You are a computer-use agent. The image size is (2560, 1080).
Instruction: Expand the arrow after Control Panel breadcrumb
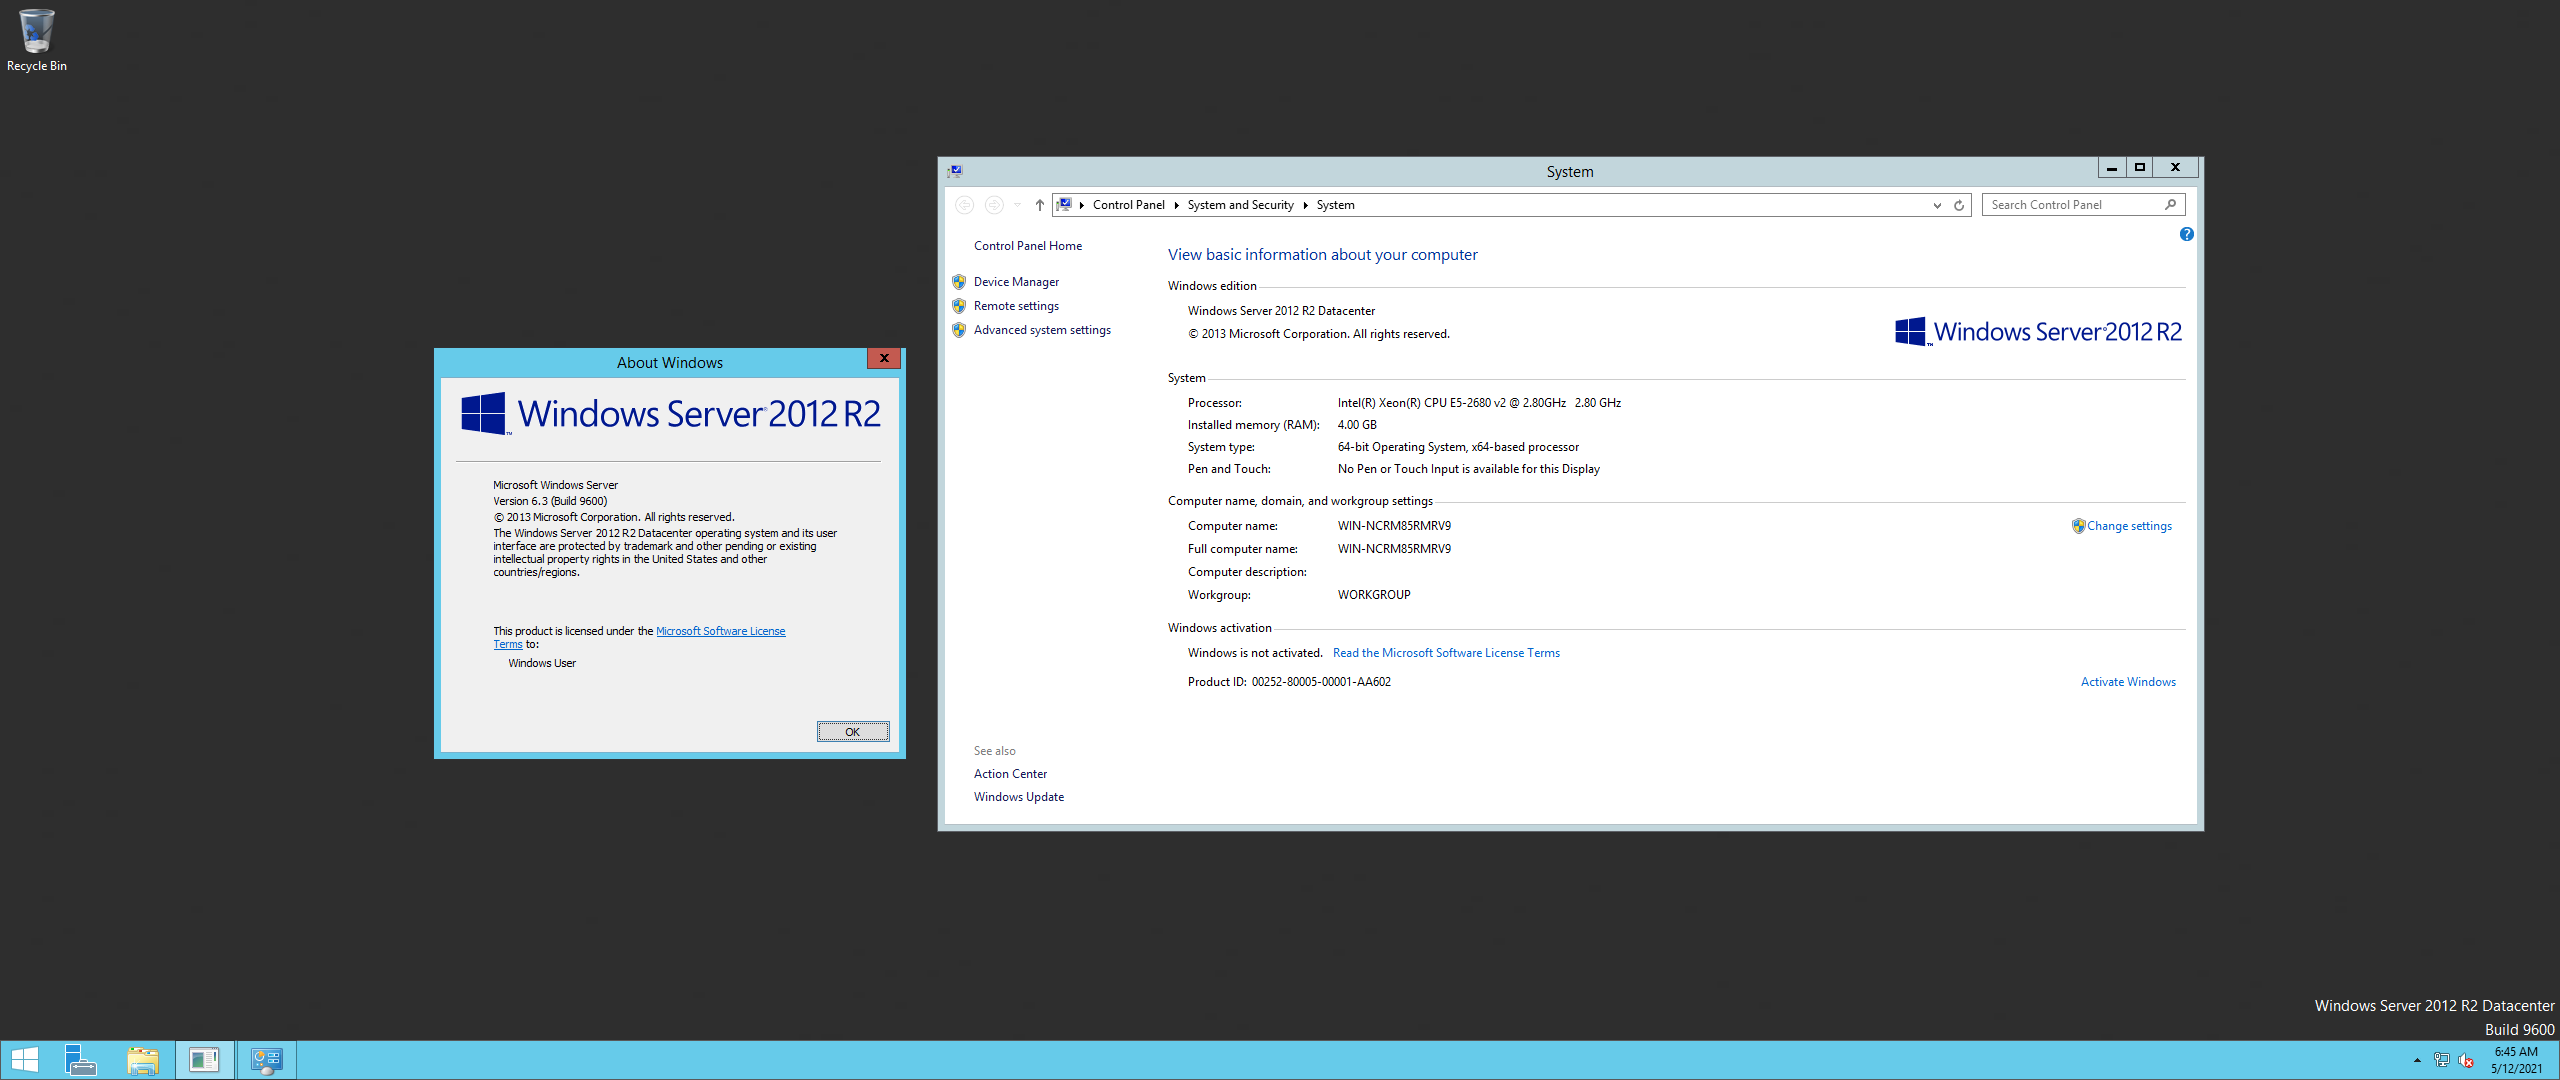click(x=1177, y=205)
